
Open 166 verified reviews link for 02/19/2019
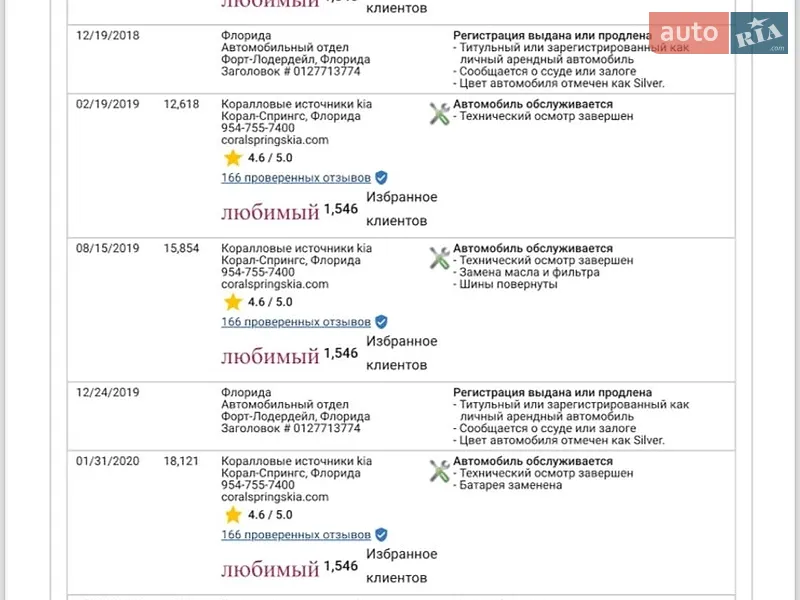[x=296, y=178]
